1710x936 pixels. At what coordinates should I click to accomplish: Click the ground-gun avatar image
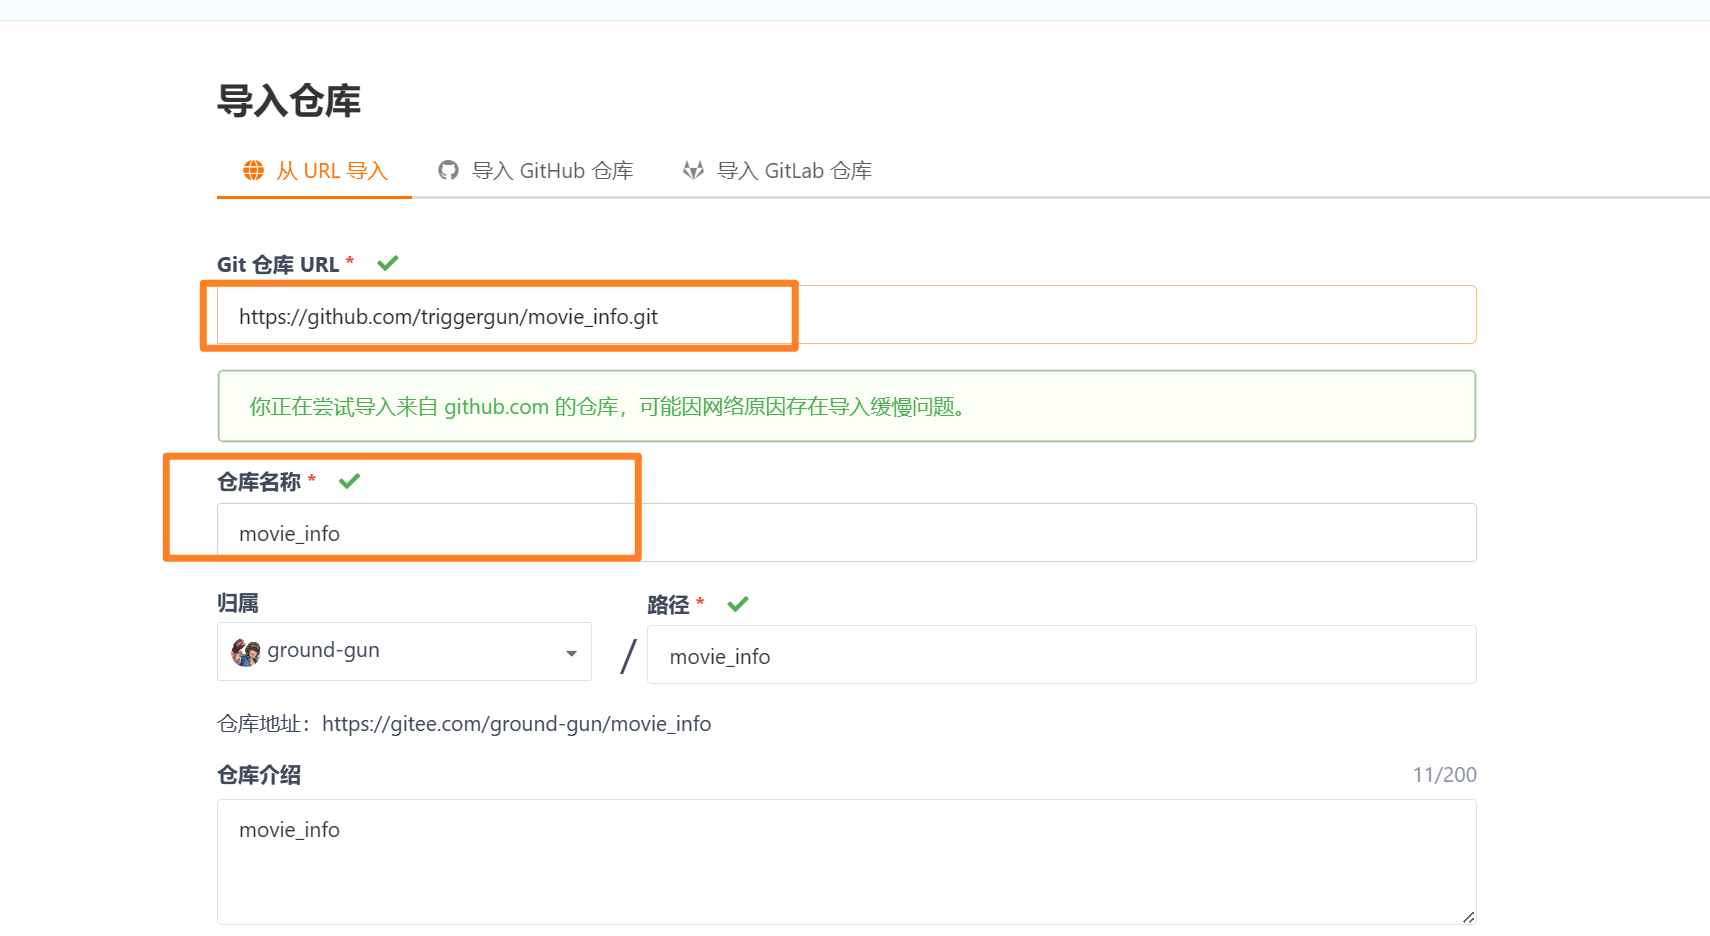(245, 652)
